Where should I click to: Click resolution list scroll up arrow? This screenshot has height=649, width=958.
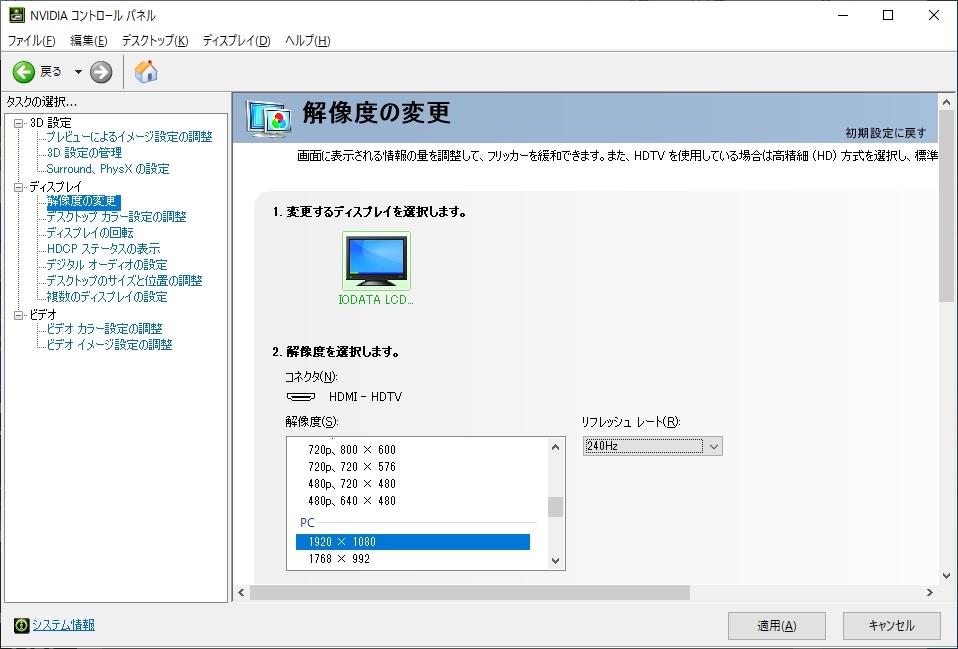555,447
